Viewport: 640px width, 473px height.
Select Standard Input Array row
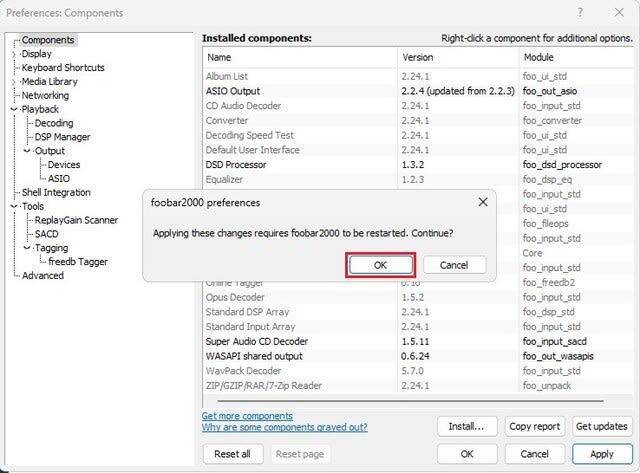(x=418, y=326)
